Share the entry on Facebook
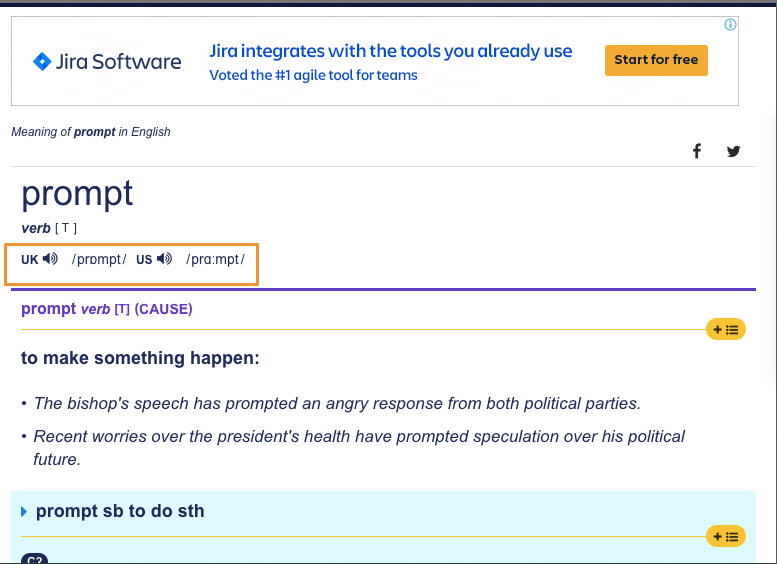 697,151
